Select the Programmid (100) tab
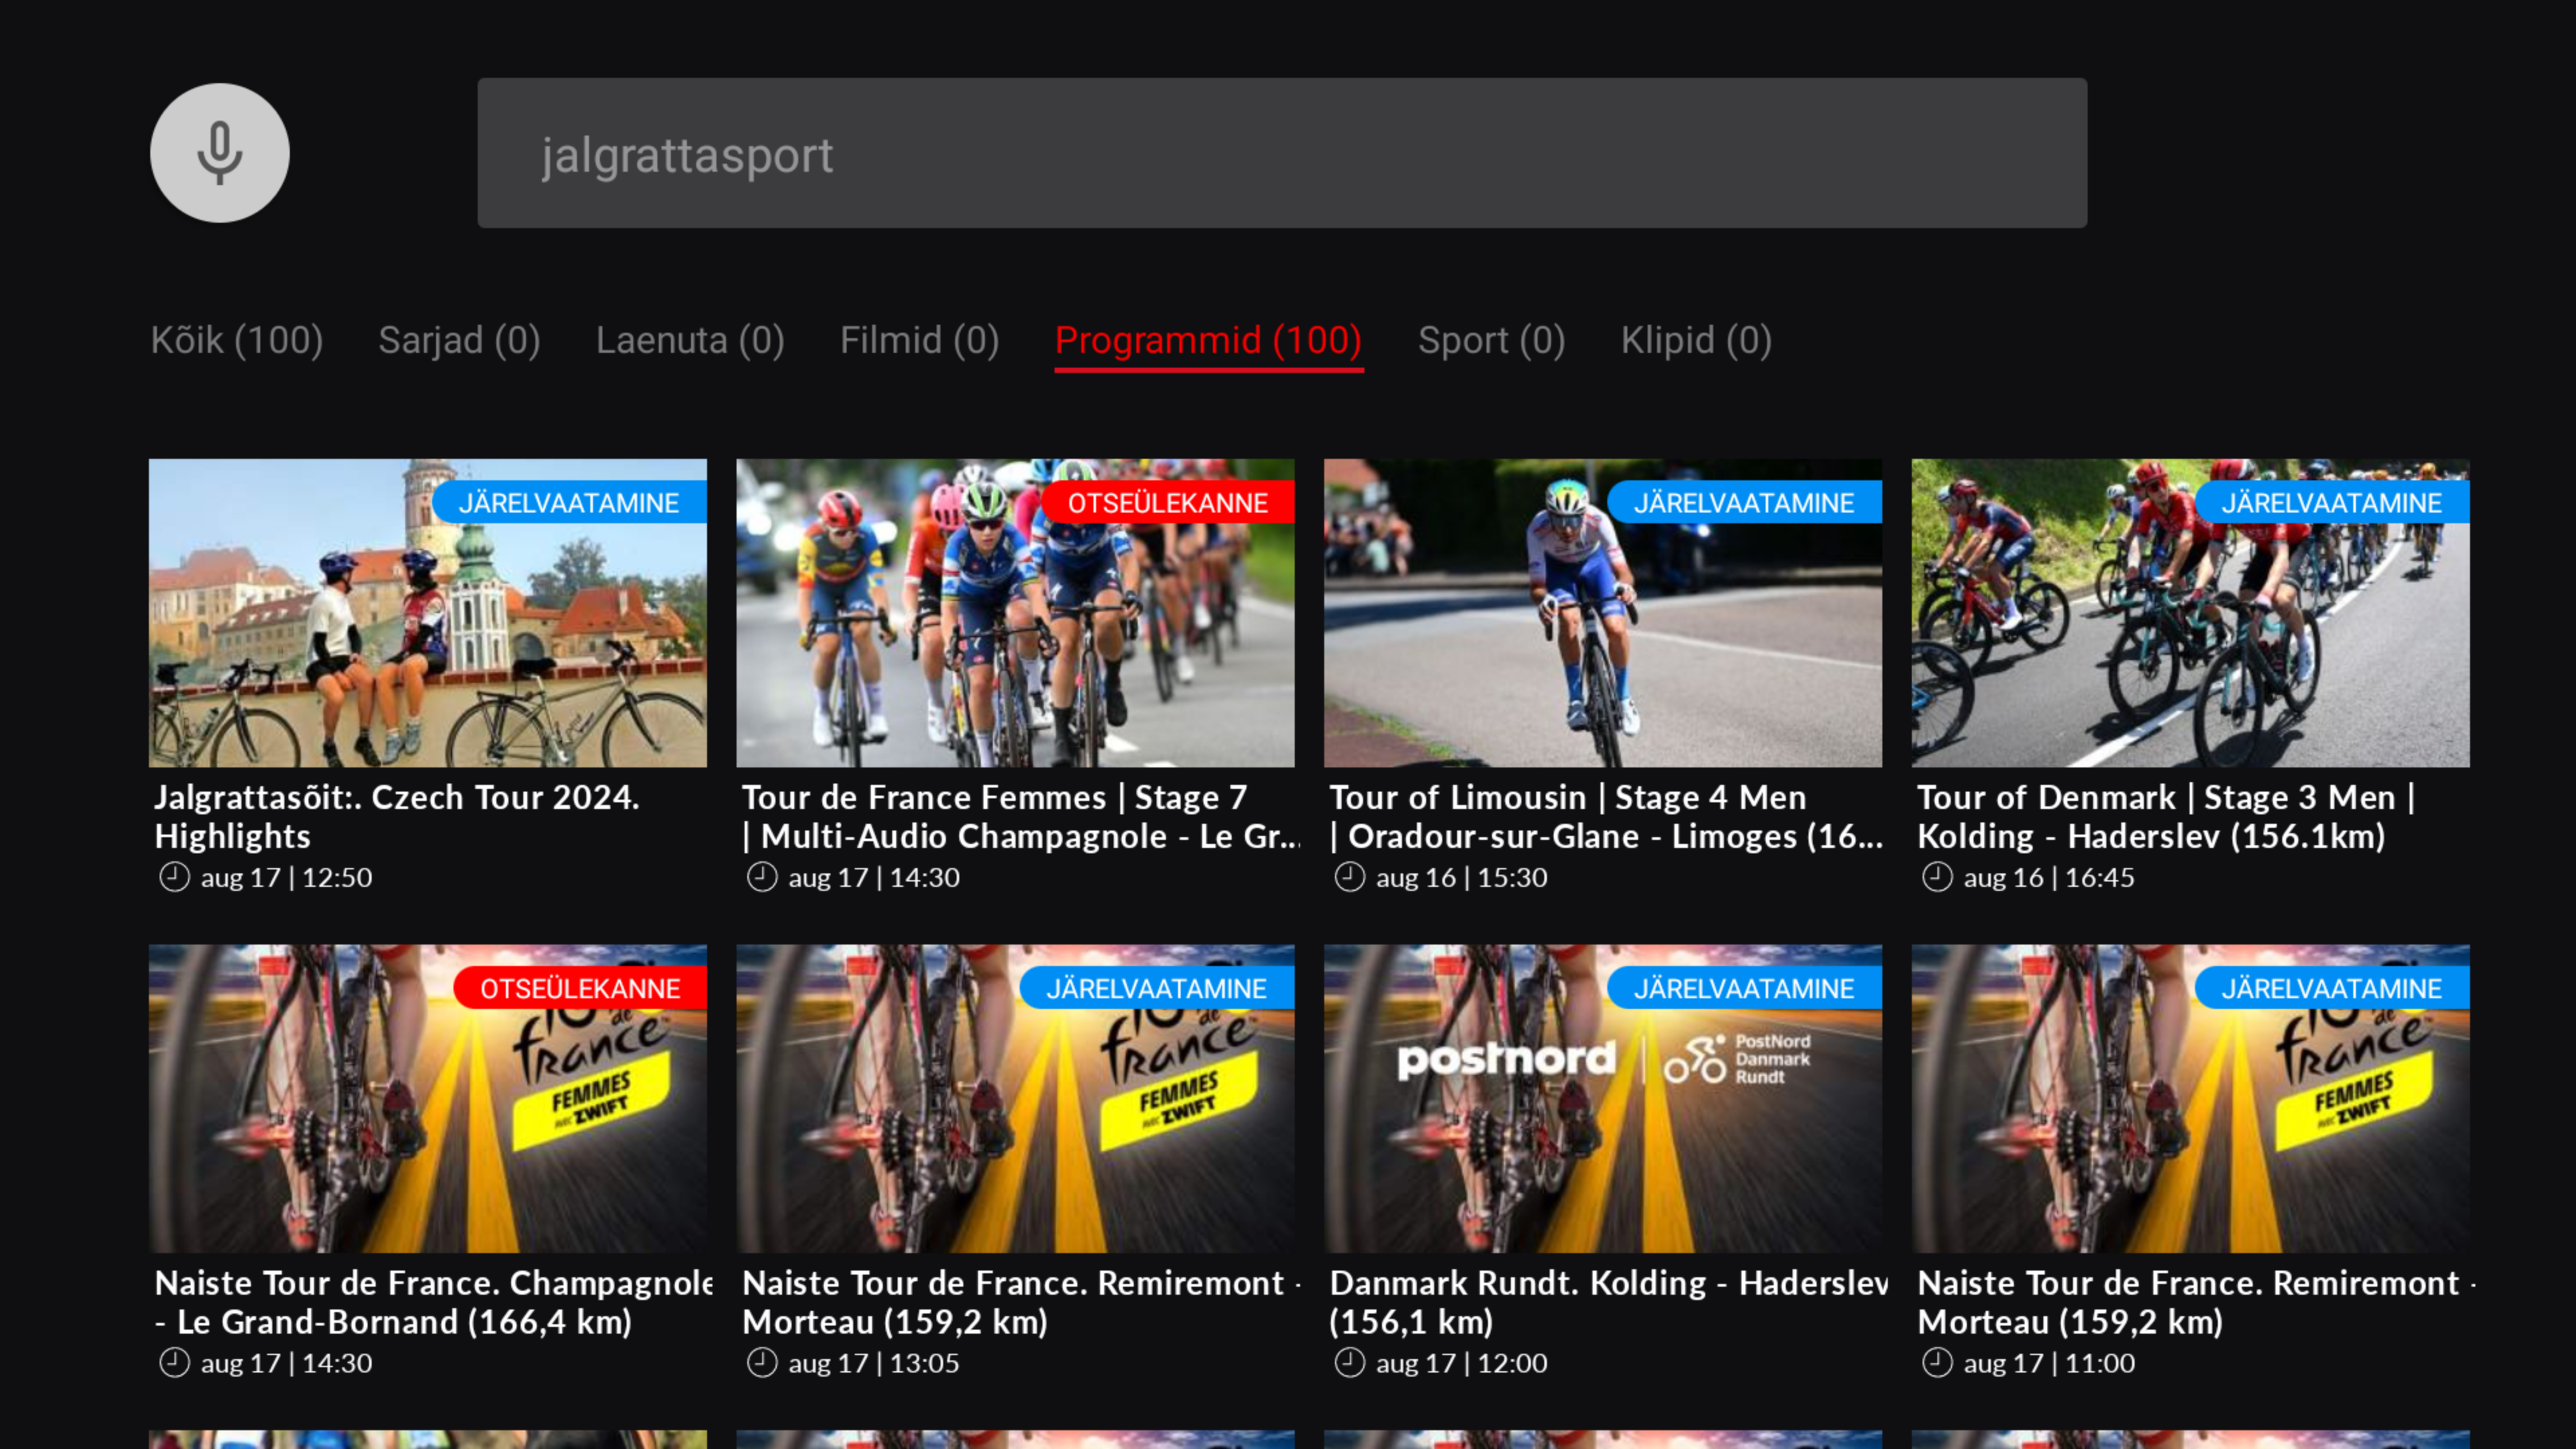This screenshot has width=2576, height=1449. click(1208, 341)
